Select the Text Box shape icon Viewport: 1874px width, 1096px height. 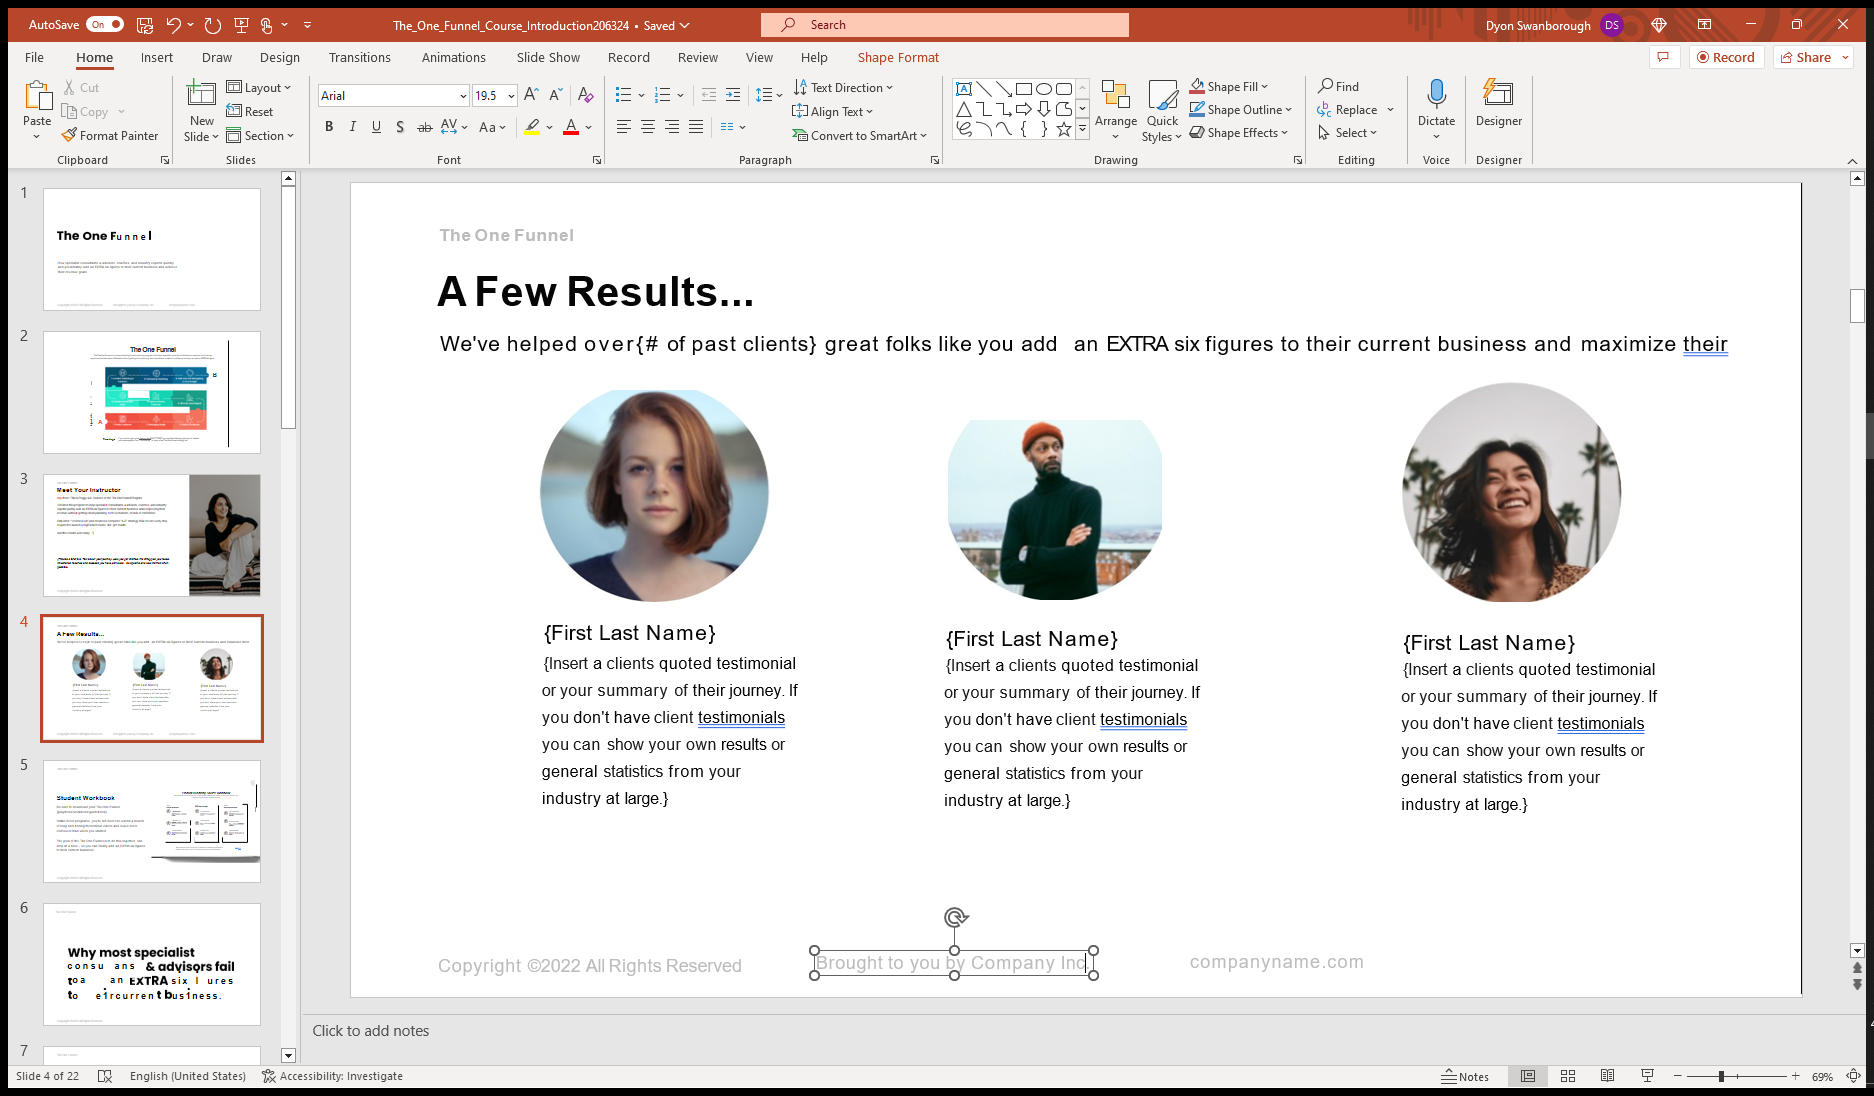963,89
